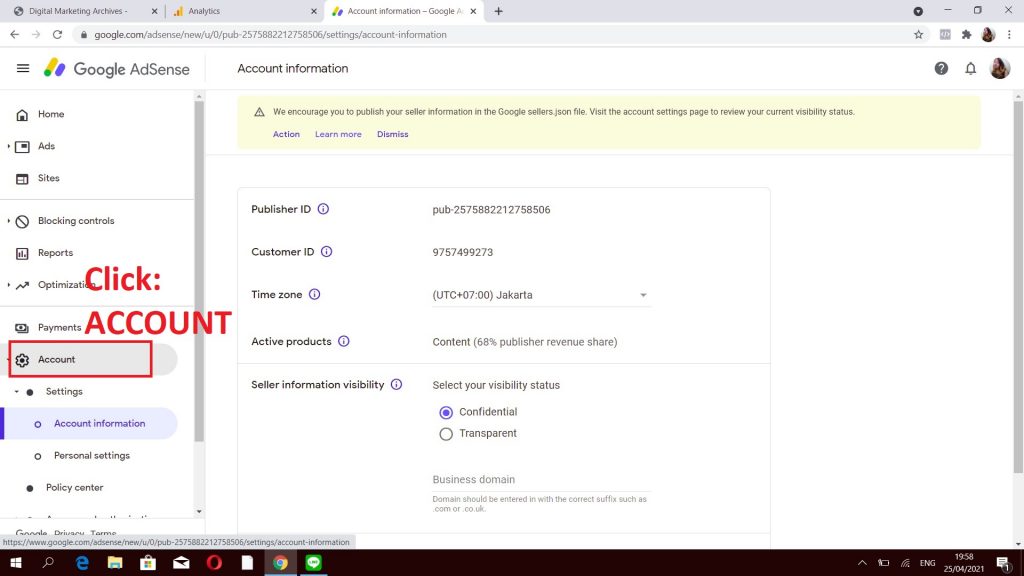Click the info icon beside Publisher ID
The image size is (1024, 576).
point(323,210)
